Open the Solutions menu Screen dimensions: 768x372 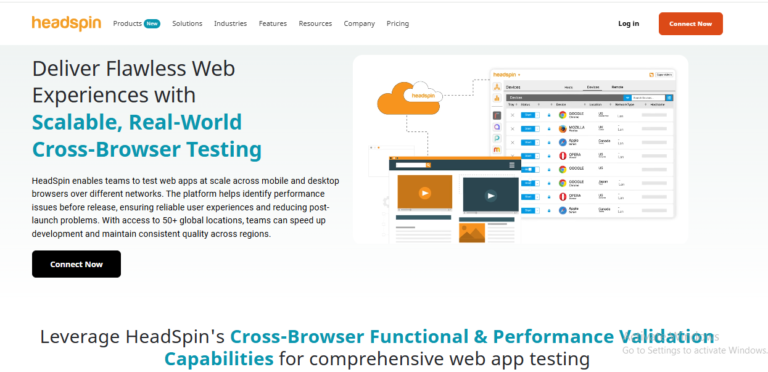click(x=187, y=23)
